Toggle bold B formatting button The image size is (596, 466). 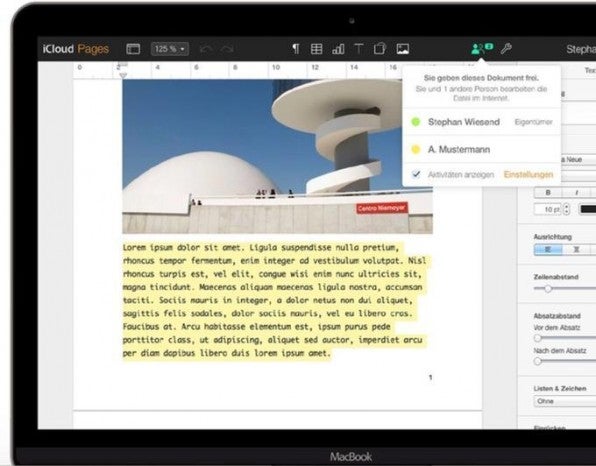(548, 193)
